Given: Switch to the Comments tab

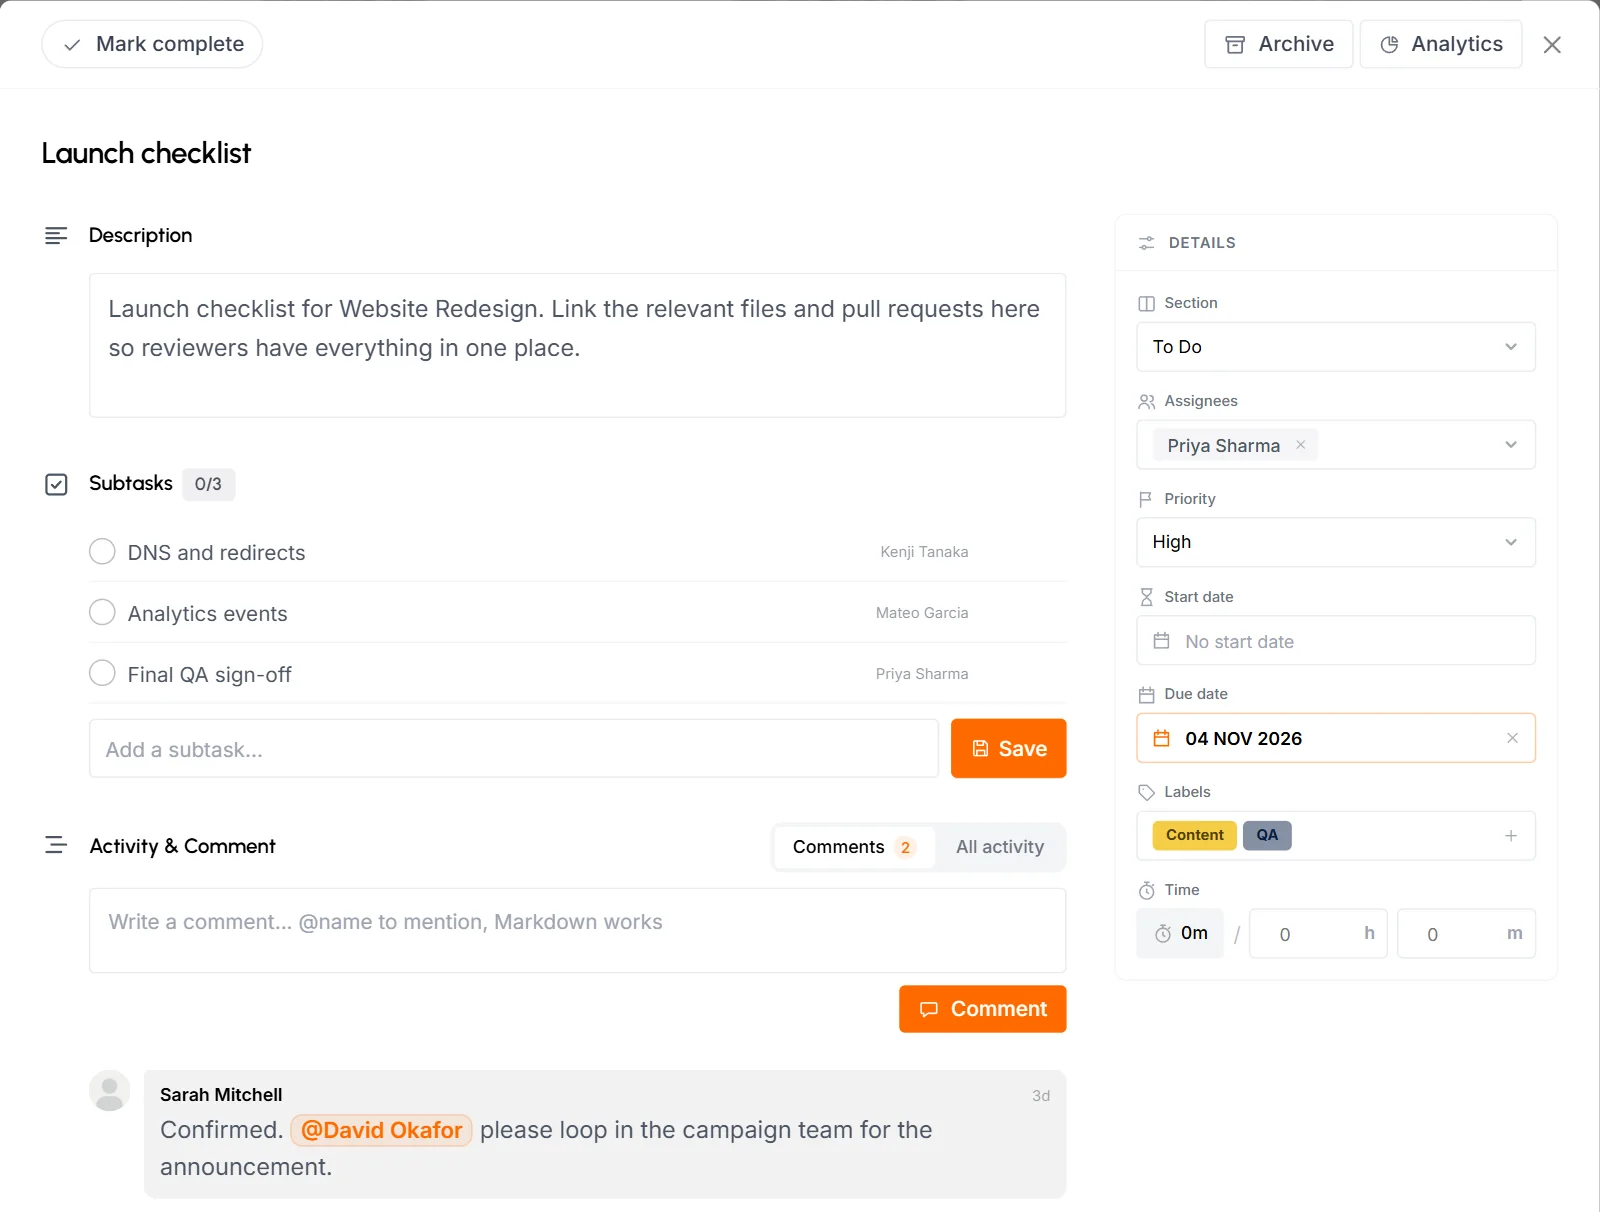Looking at the screenshot, I should (x=854, y=847).
